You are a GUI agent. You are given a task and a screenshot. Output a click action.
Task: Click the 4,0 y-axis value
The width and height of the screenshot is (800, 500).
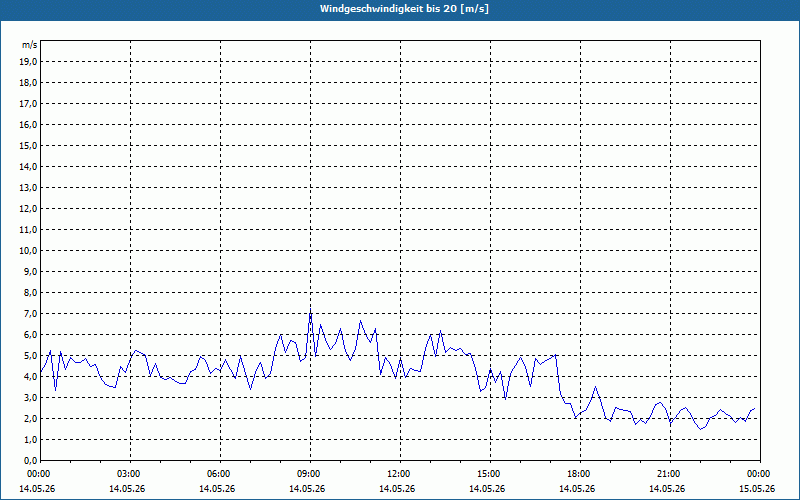pyautogui.click(x=30, y=377)
